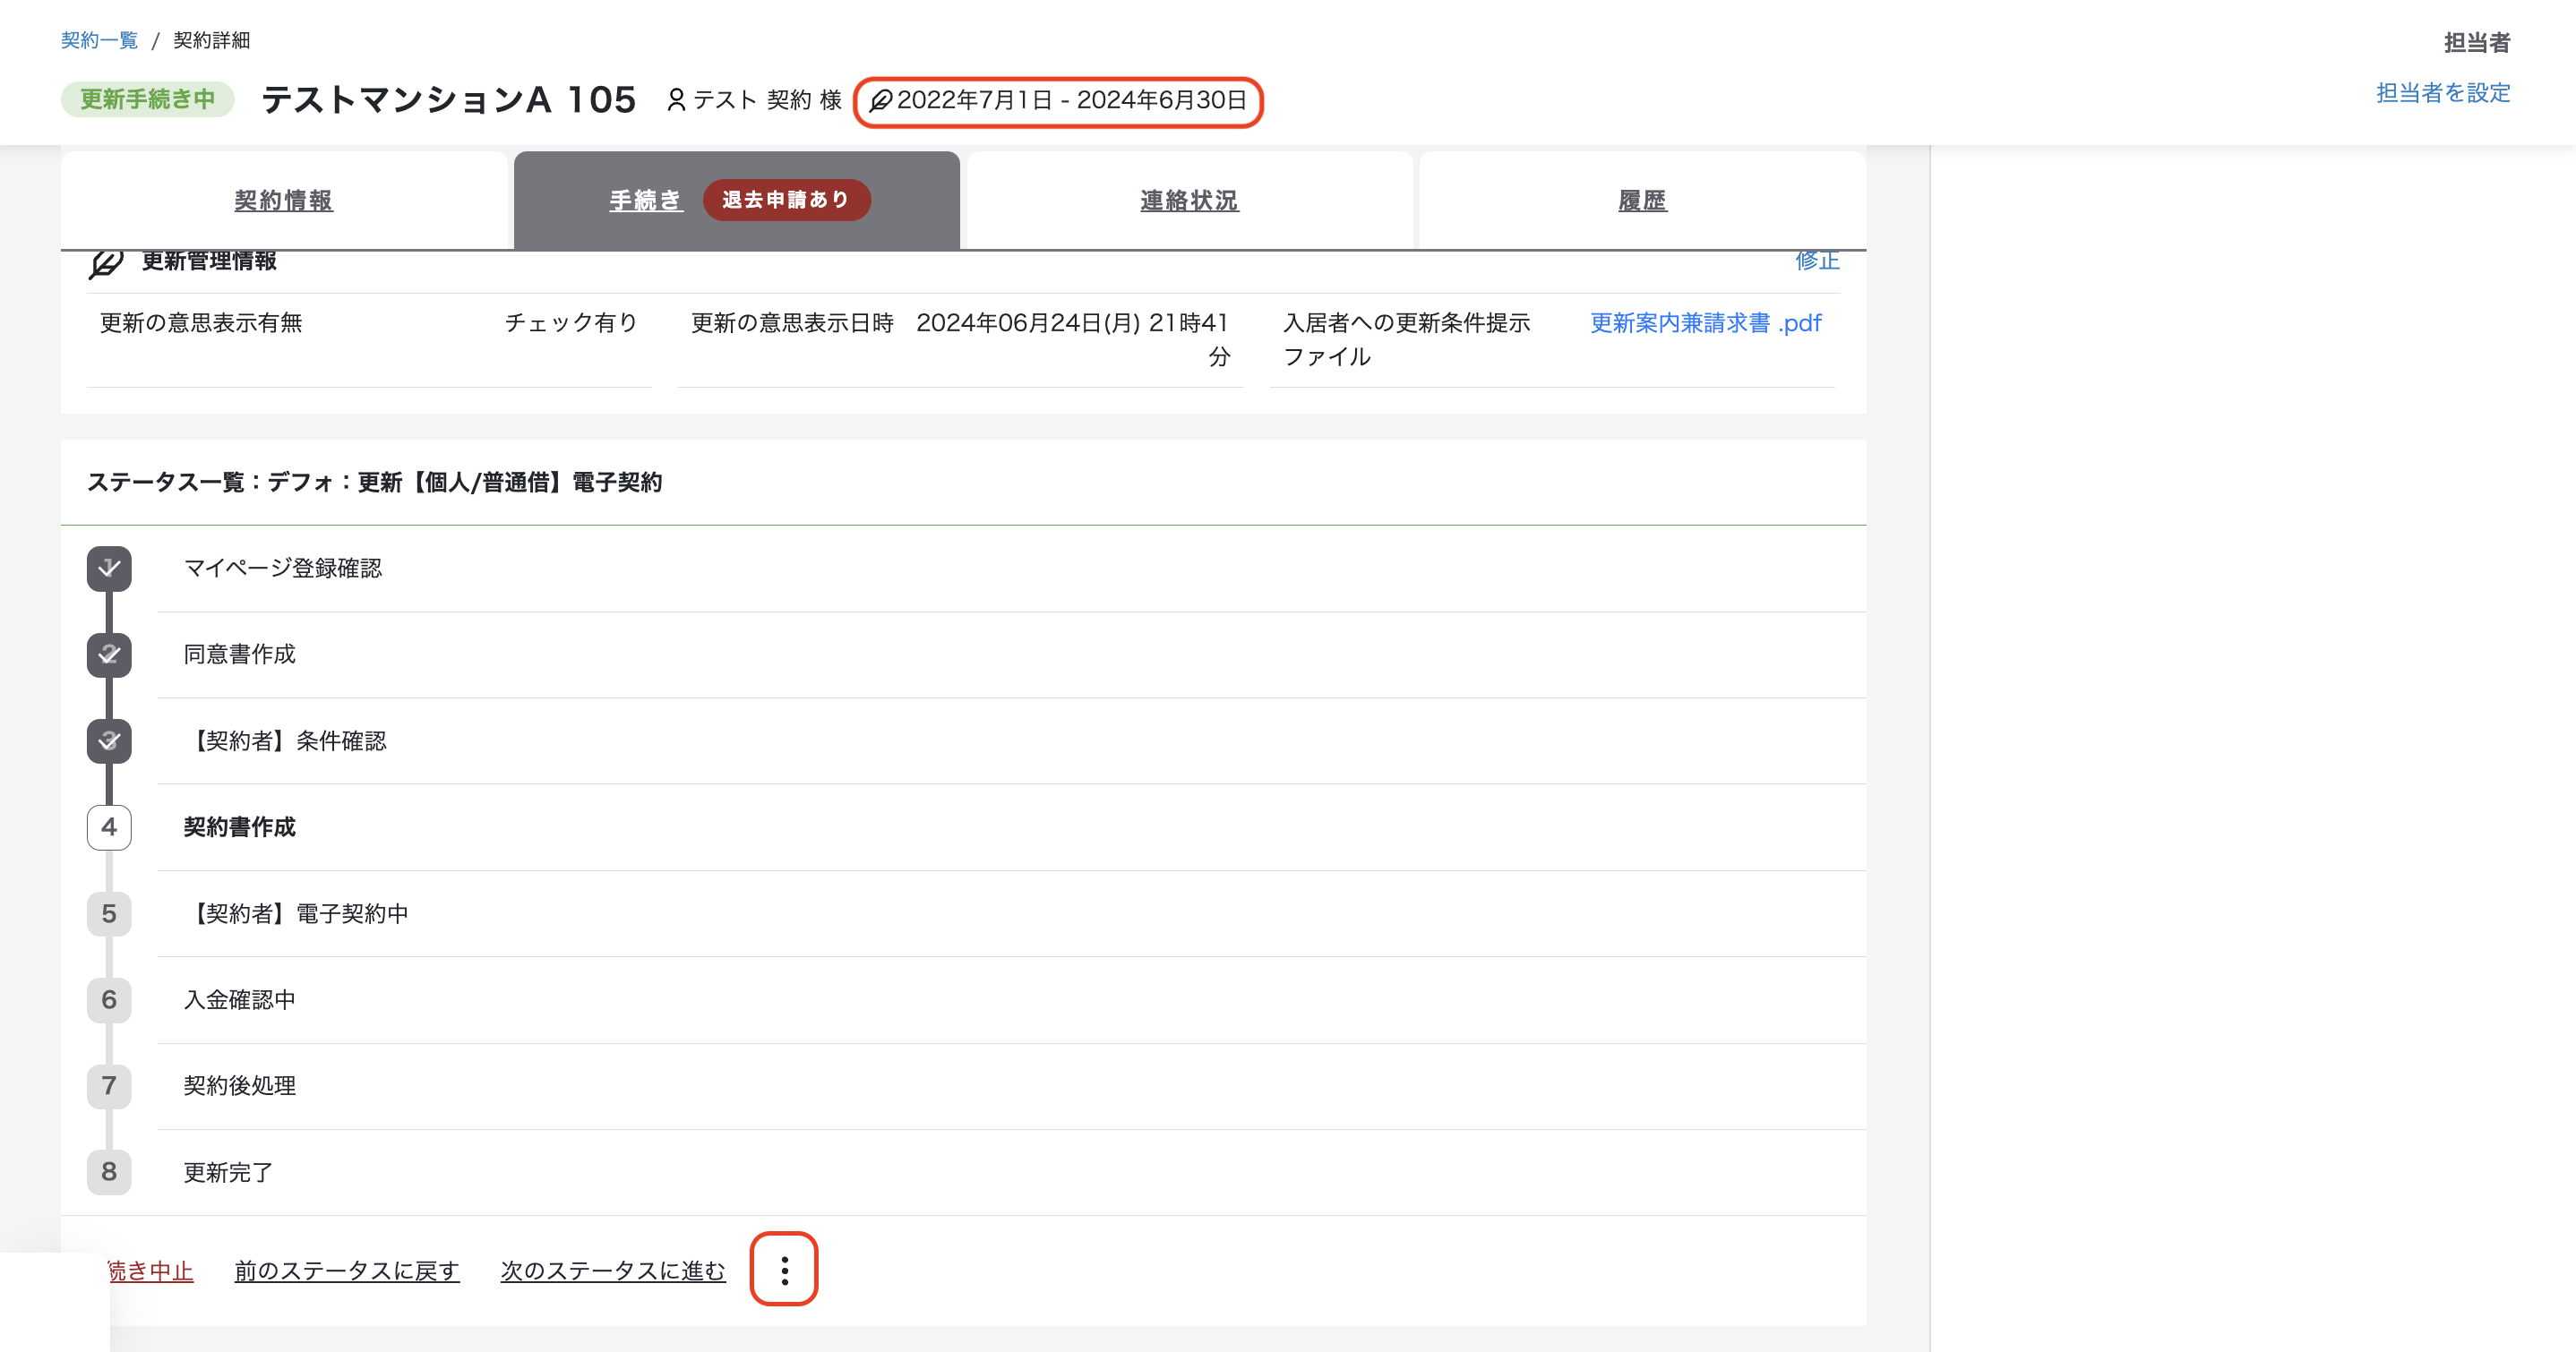The image size is (2576, 1352).
Task: Click the feather icon beside contract period
Action: (880, 101)
